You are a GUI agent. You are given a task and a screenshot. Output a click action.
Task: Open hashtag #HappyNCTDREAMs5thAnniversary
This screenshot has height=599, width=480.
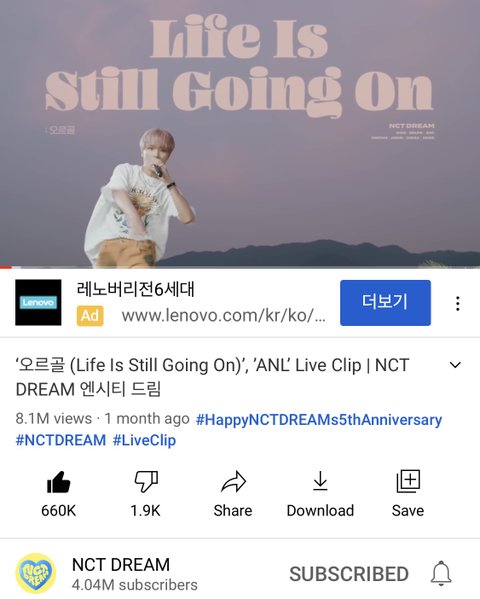(x=319, y=420)
